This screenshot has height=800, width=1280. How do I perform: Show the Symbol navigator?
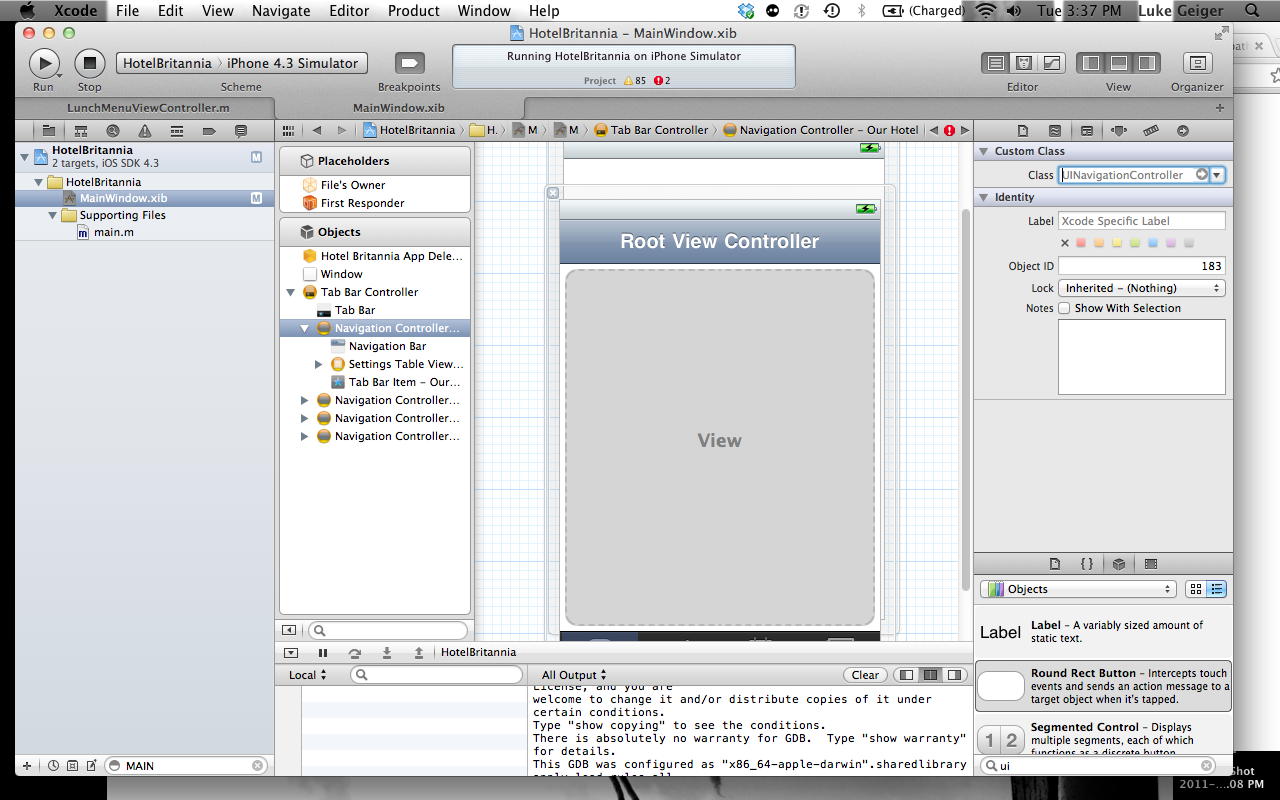click(81, 131)
